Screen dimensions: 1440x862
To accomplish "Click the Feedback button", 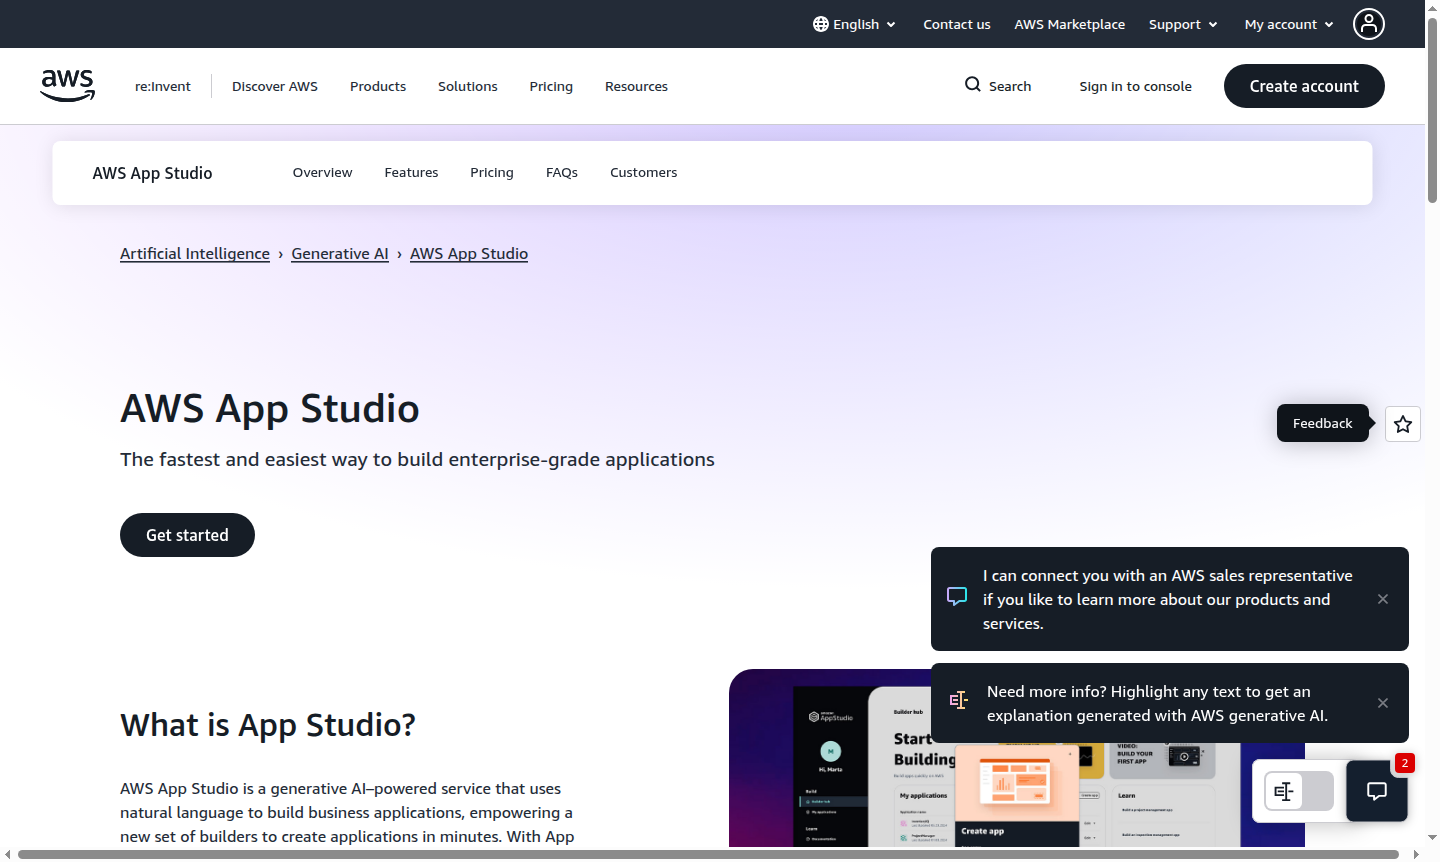I will click(1322, 423).
